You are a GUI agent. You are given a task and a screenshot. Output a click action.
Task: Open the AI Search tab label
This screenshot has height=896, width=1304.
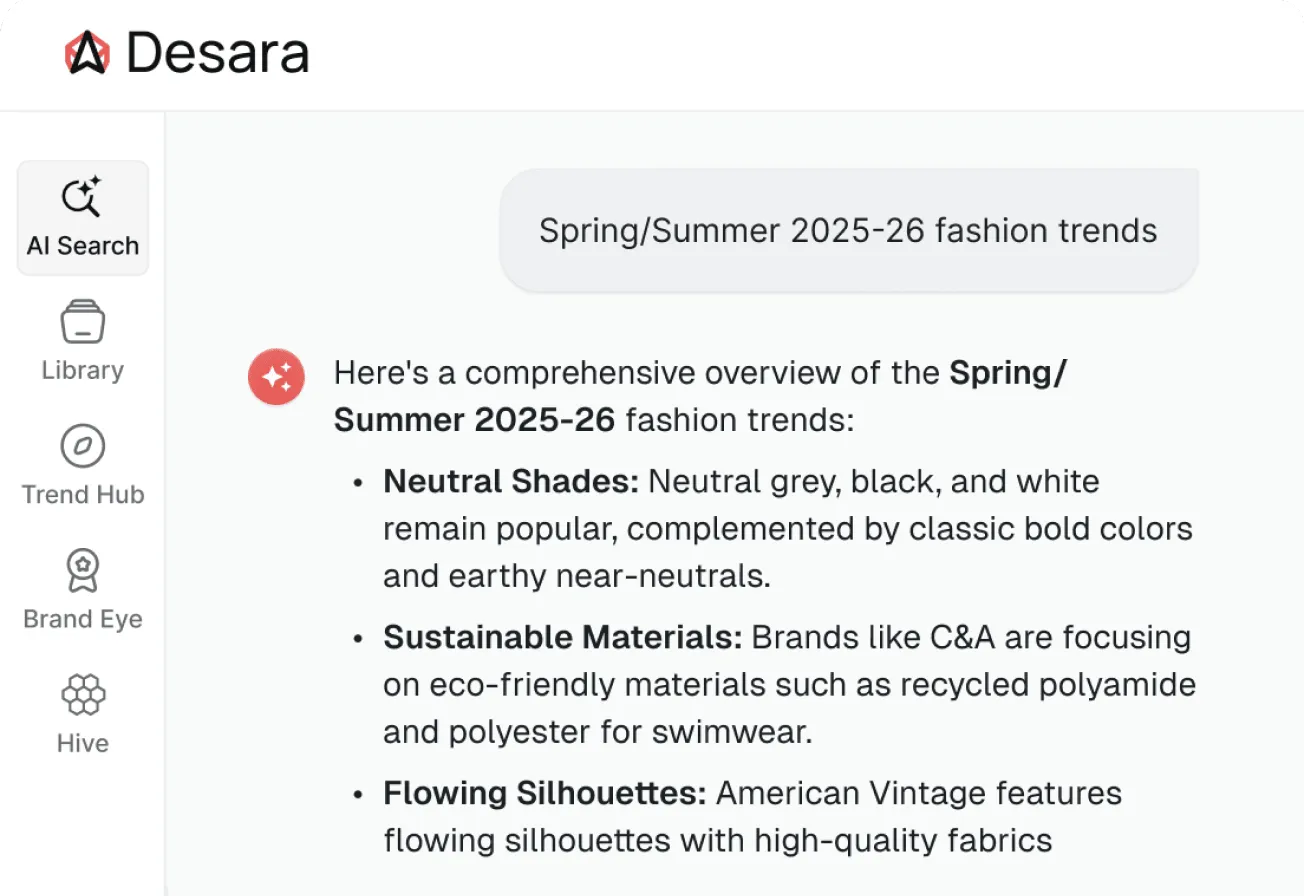83,246
